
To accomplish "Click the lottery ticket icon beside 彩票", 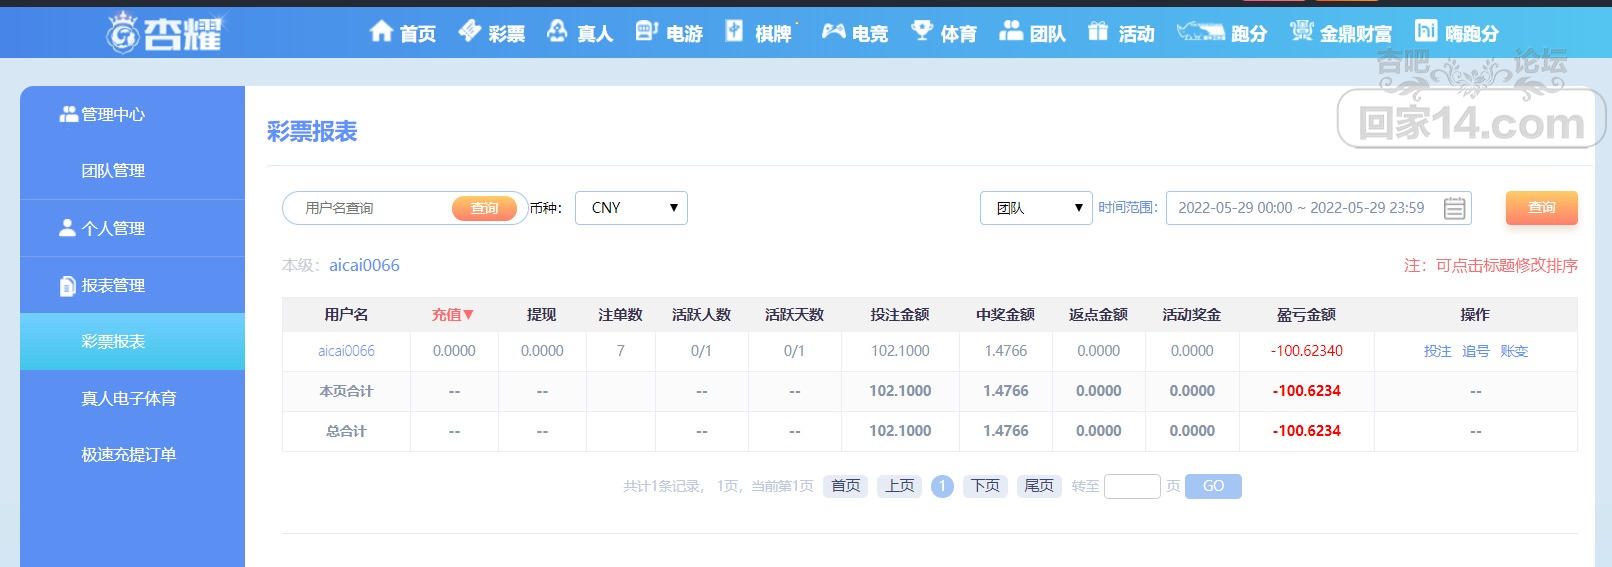I will [470, 31].
